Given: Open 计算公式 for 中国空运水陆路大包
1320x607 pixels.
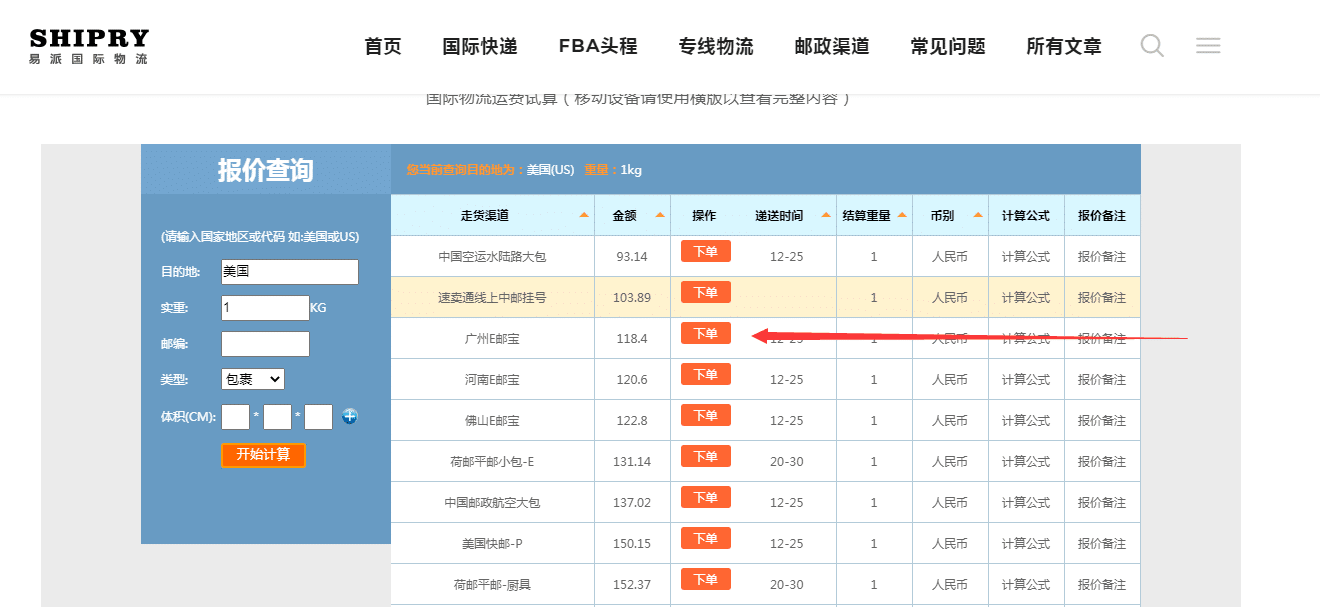Looking at the screenshot, I should click(1026, 257).
